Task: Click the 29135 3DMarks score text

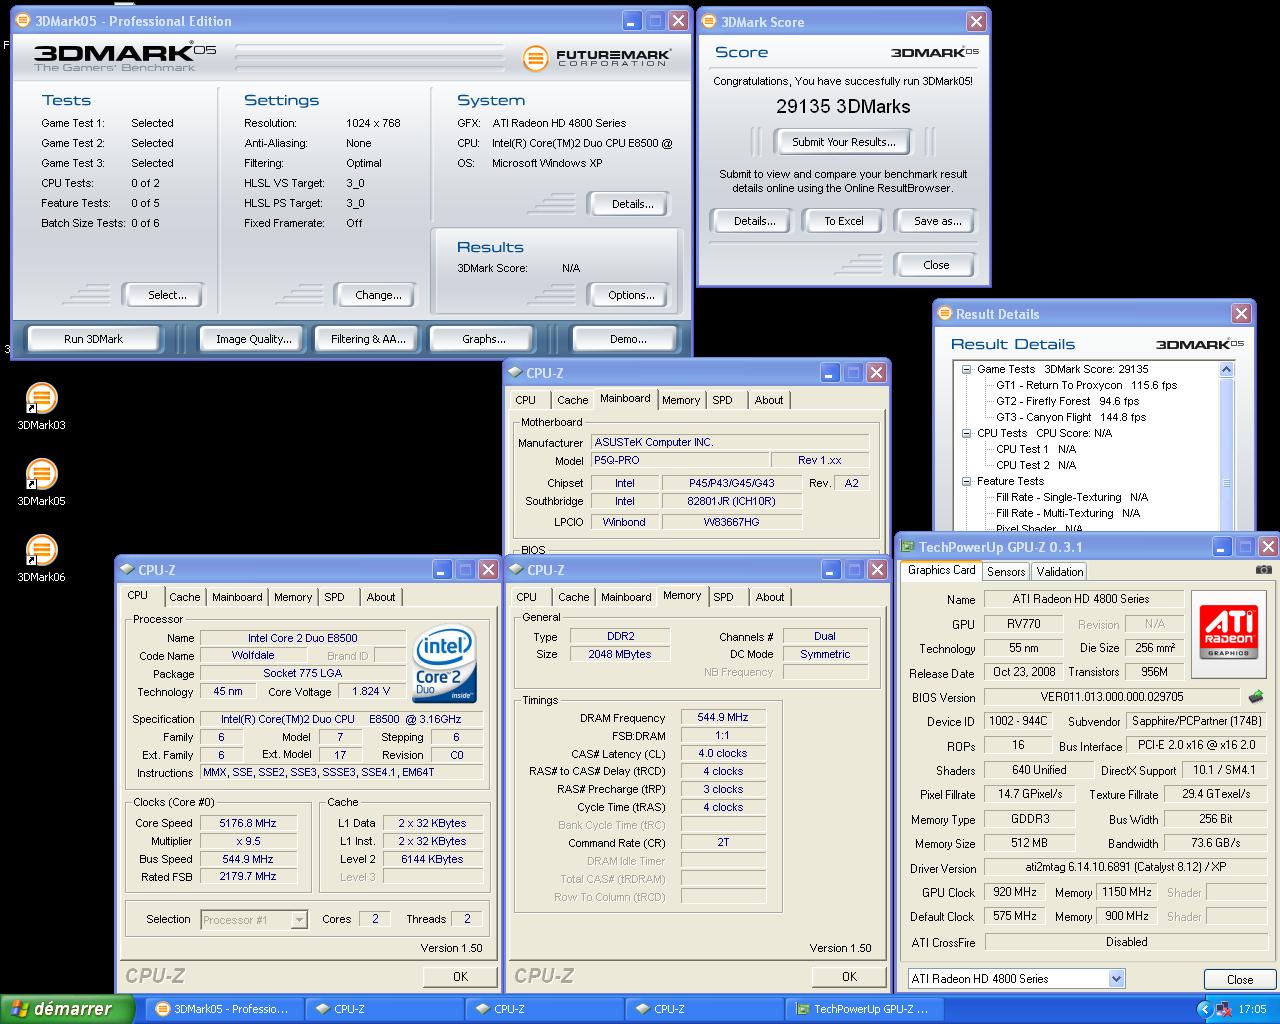Action: [843, 106]
